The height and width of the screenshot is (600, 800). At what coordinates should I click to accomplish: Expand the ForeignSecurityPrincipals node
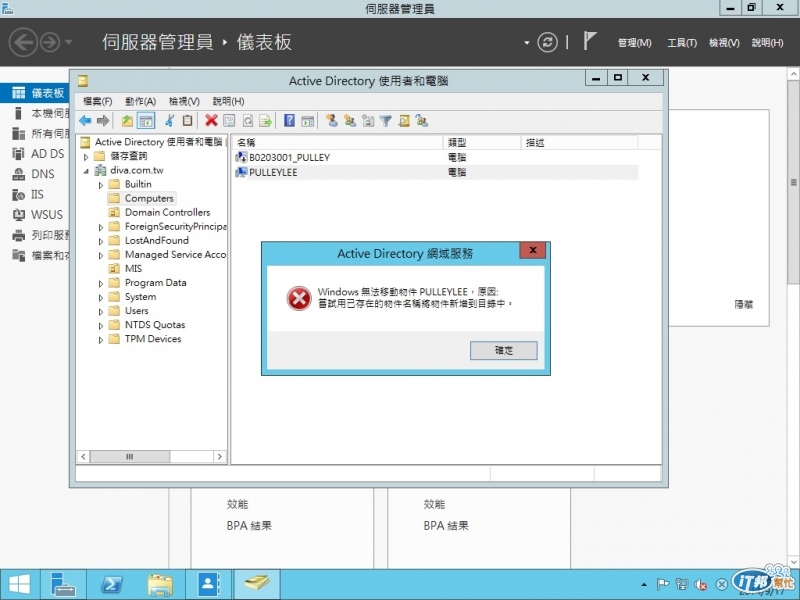point(101,227)
